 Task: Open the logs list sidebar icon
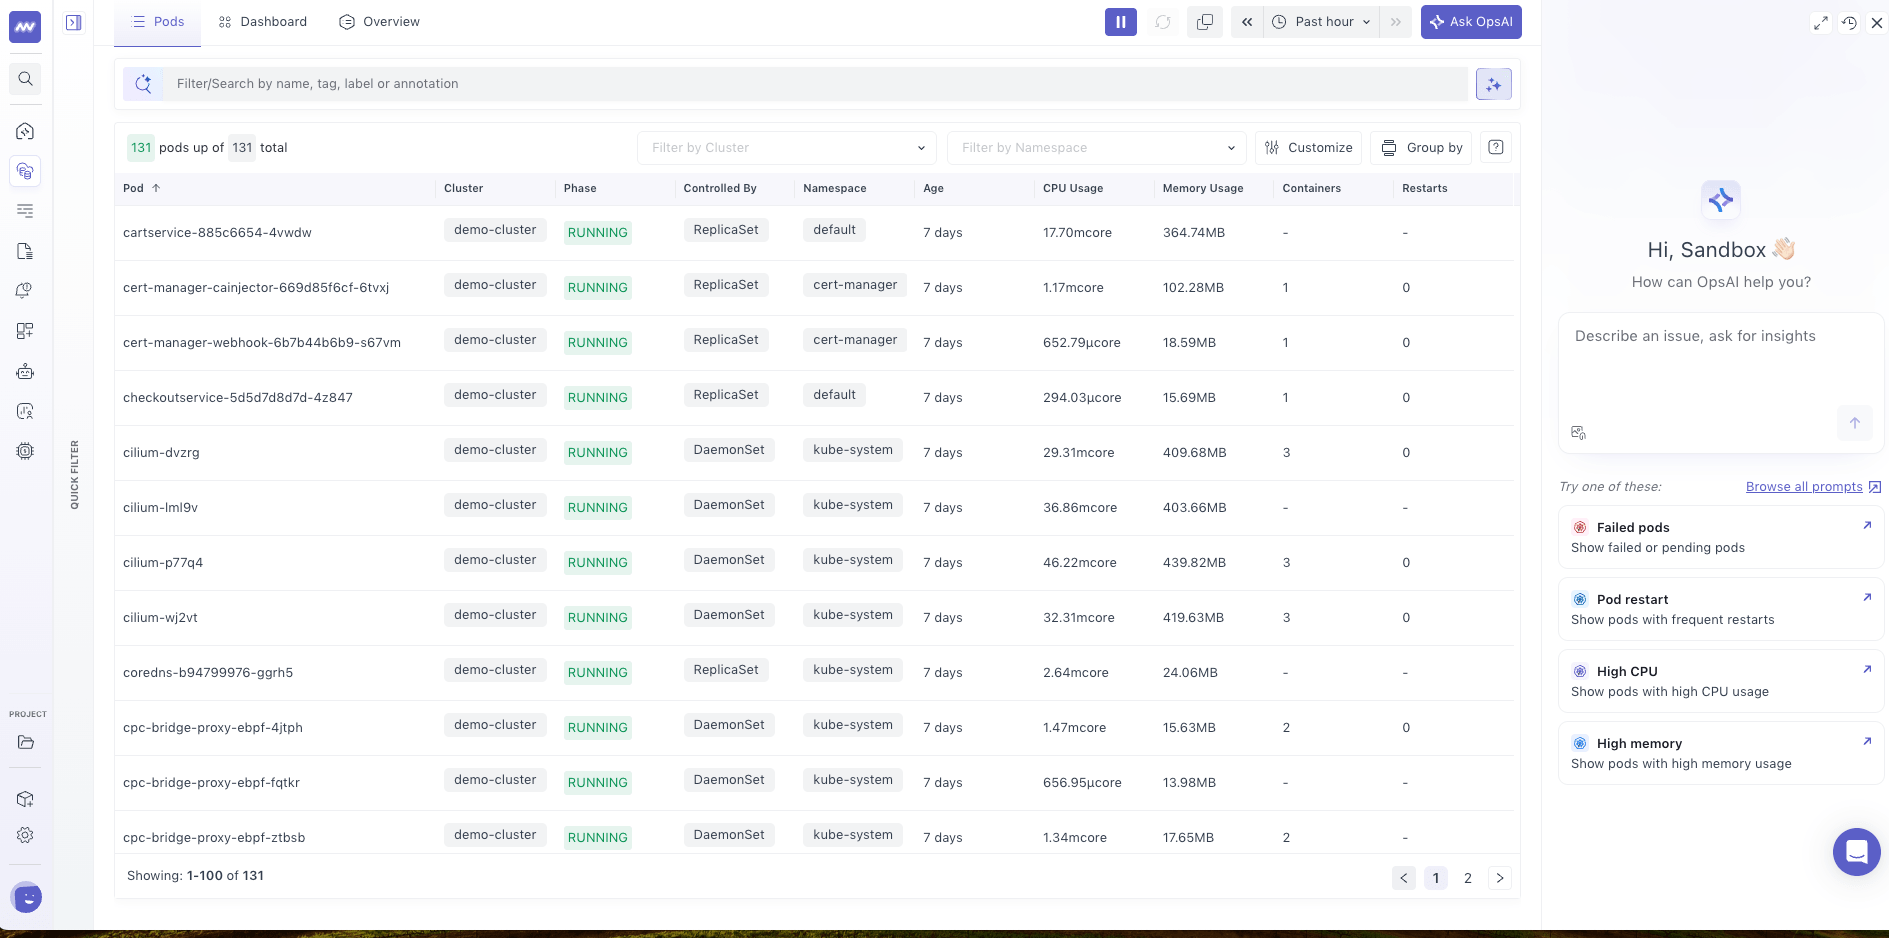25,211
